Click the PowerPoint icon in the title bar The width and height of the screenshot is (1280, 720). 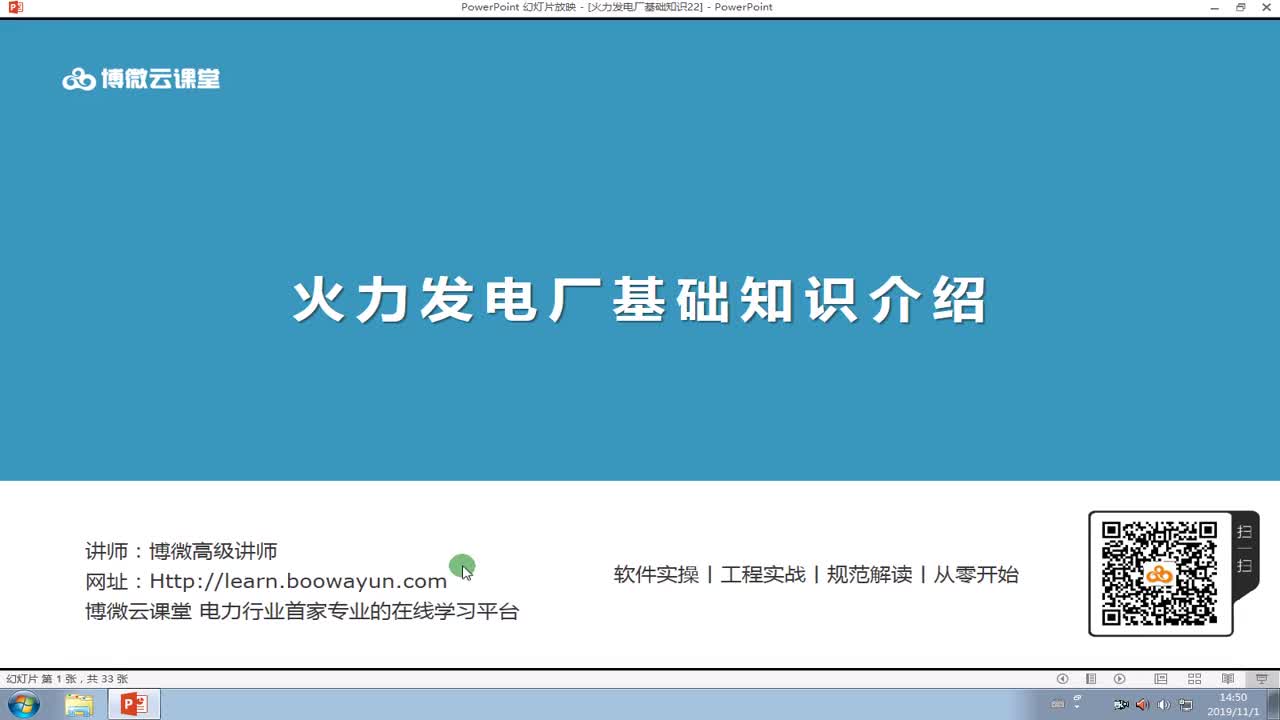click(x=13, y=7)
